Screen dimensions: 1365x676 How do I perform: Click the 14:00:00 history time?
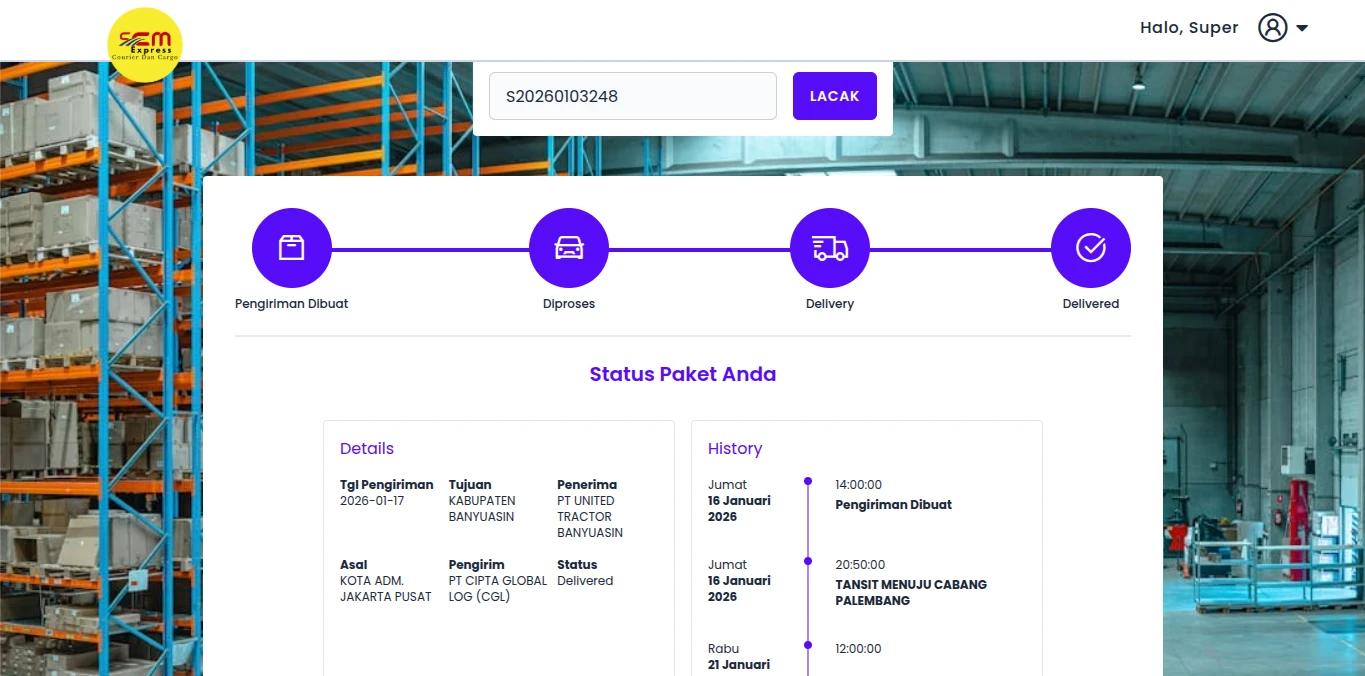tap(859, 485)
